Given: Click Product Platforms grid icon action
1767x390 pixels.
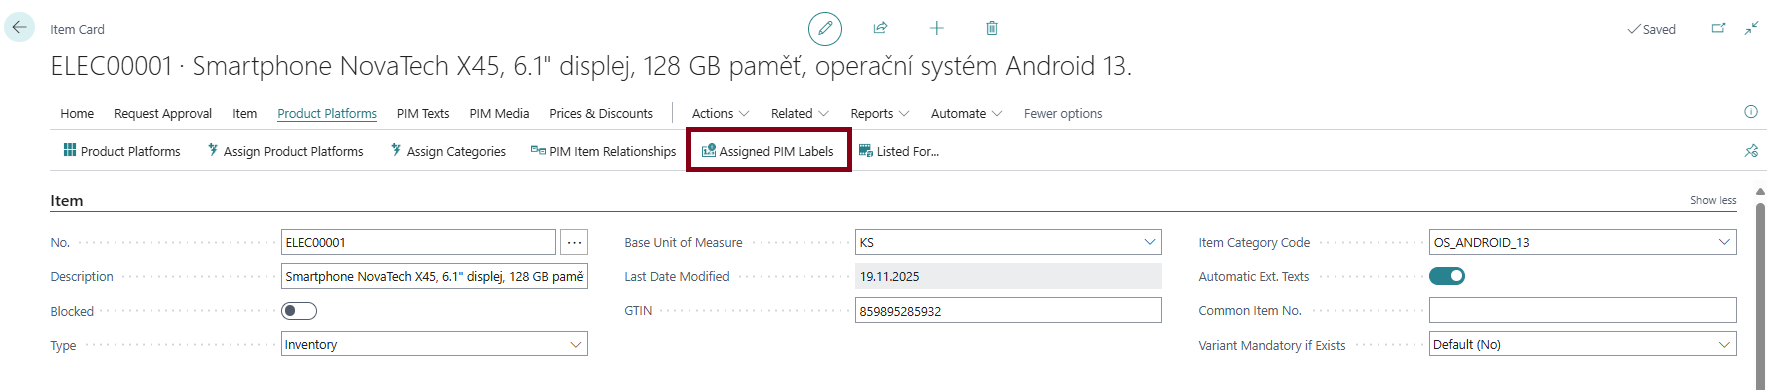Looking at the screenshot, I should click(122, 151).
